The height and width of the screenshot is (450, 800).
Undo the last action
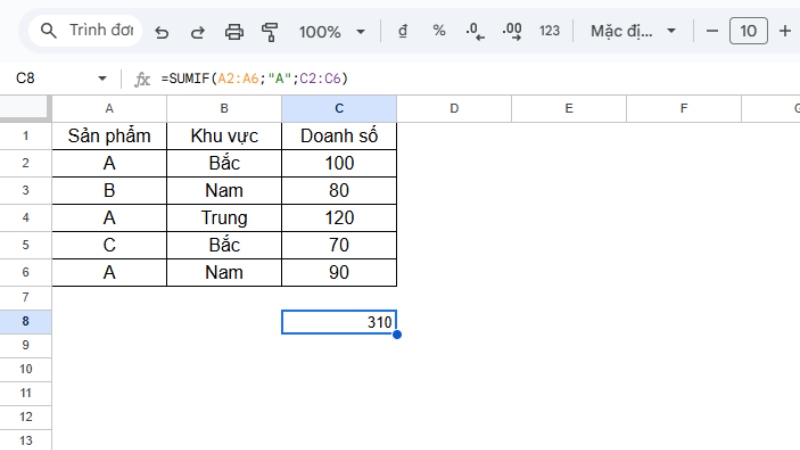coord(162,32)
